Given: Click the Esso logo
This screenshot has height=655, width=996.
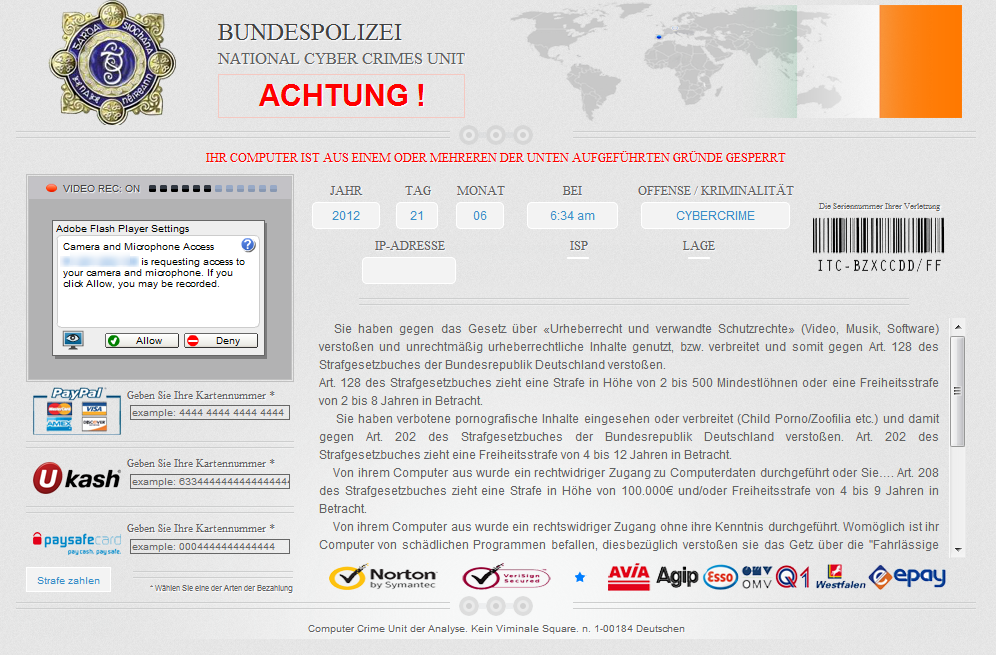Looking at the screenshot, I should tap(720, 577).
